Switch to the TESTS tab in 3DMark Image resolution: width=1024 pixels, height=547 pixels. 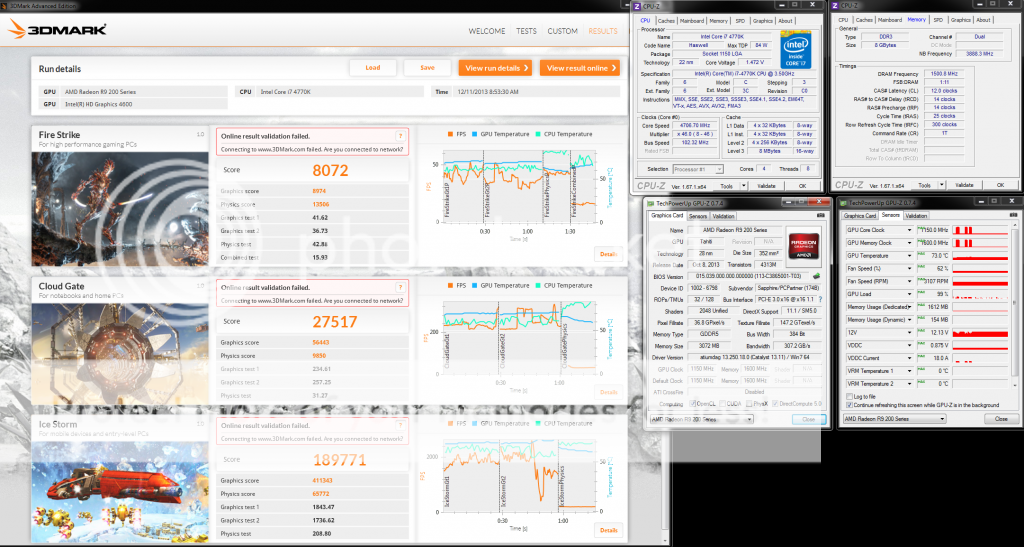(527, 31)
